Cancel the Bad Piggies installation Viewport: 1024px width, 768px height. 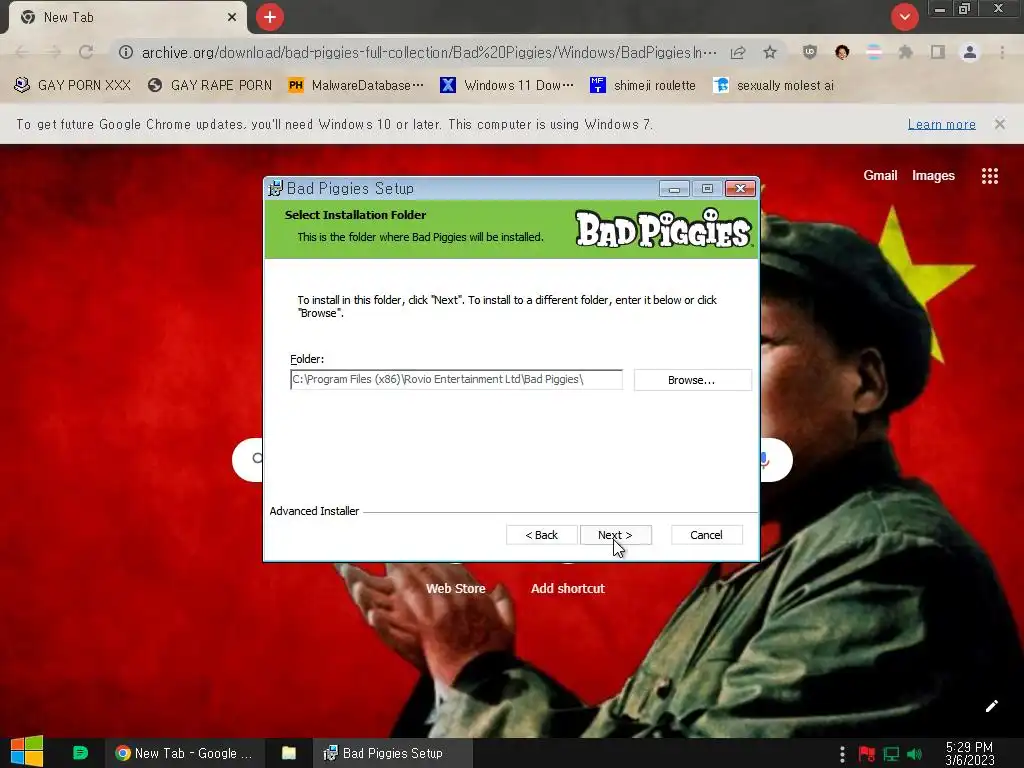coord(706,535)
